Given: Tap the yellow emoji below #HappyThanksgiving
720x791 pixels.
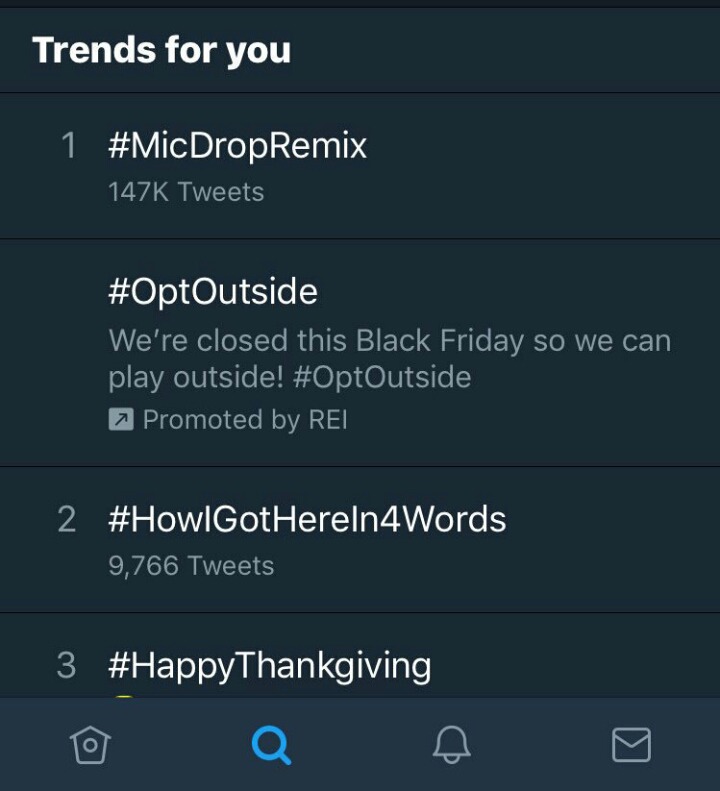Looking at the screenshot, I should point(124,697).
